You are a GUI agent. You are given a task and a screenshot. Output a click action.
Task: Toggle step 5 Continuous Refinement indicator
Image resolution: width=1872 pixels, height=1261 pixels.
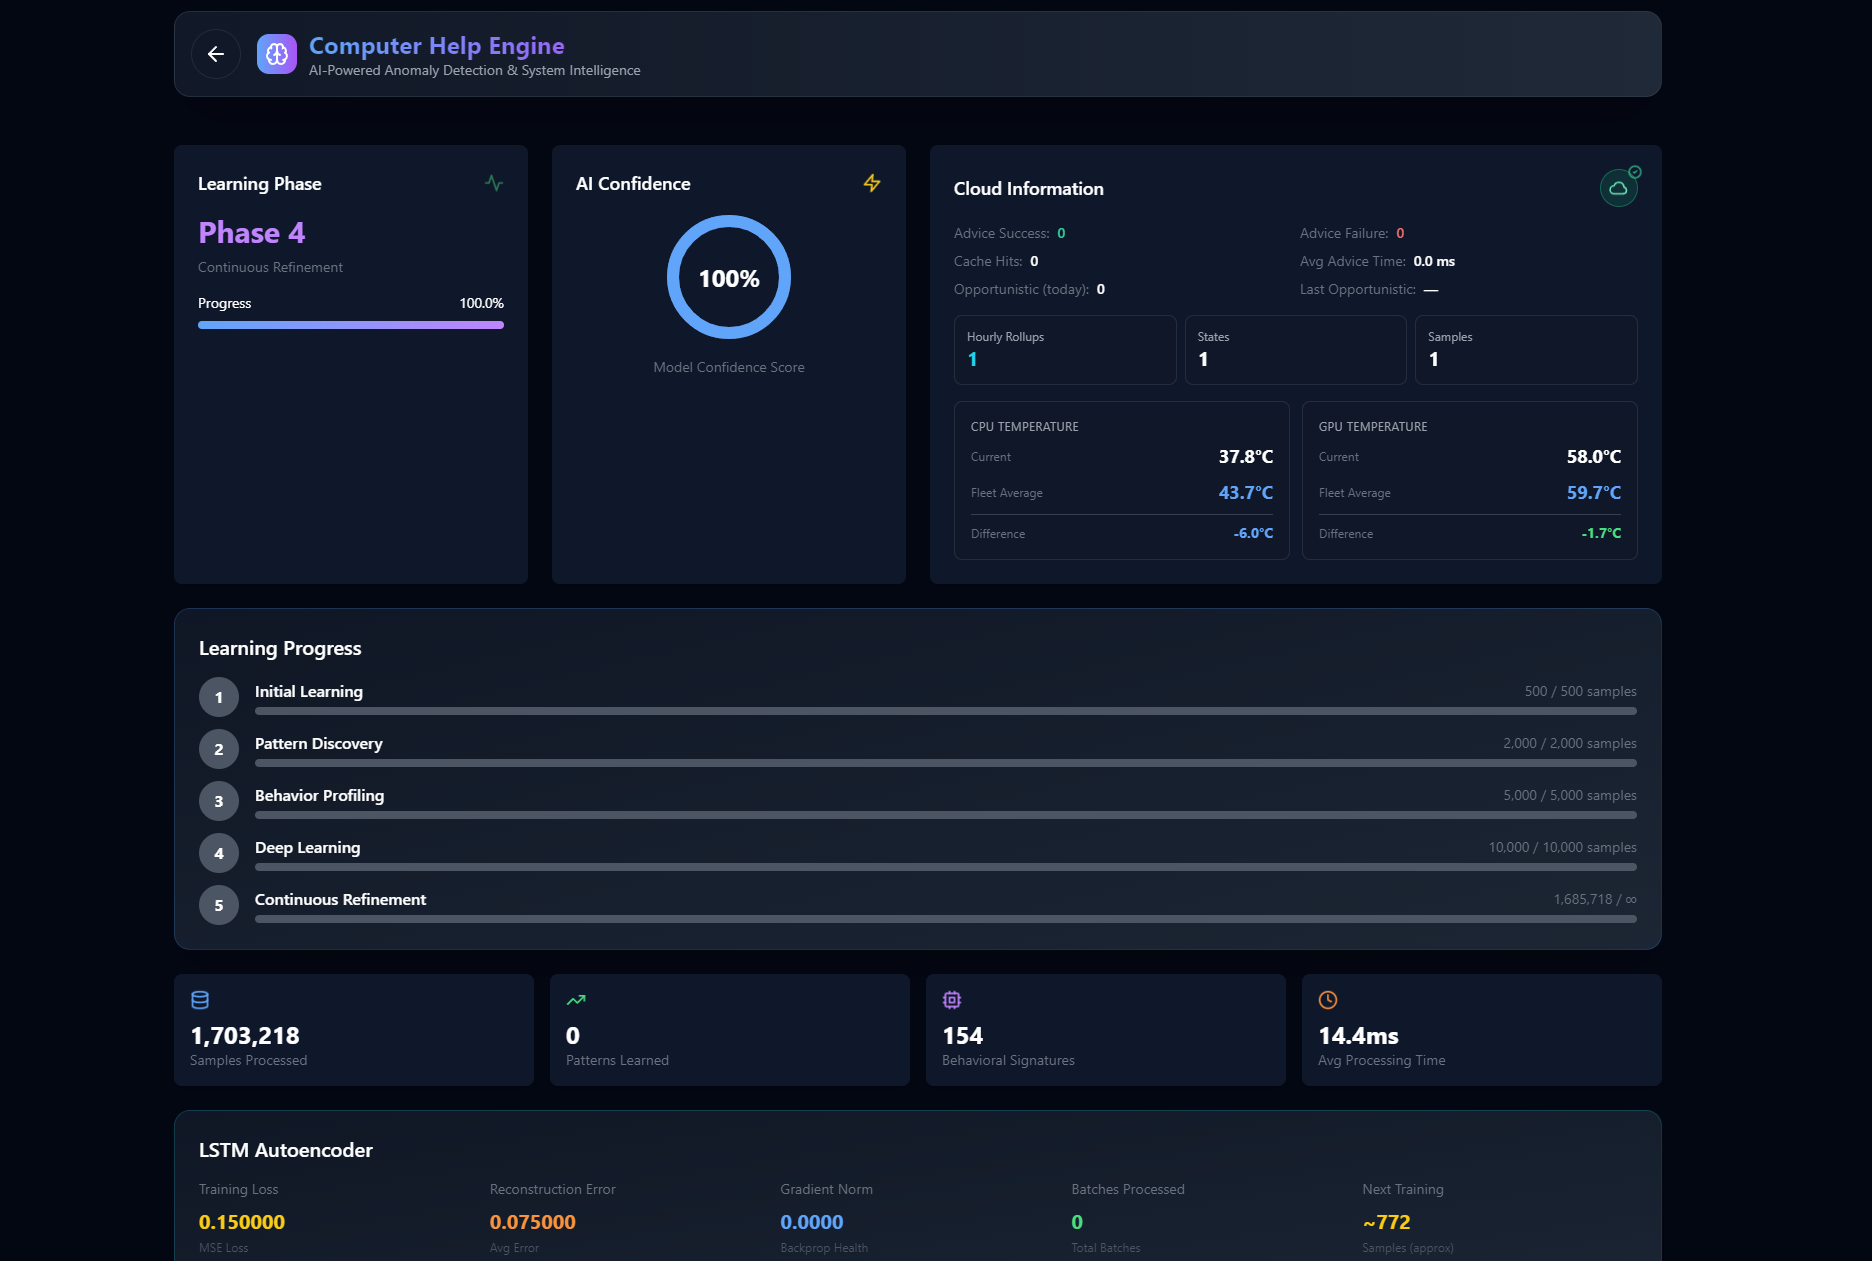click(x=219, y=905)
